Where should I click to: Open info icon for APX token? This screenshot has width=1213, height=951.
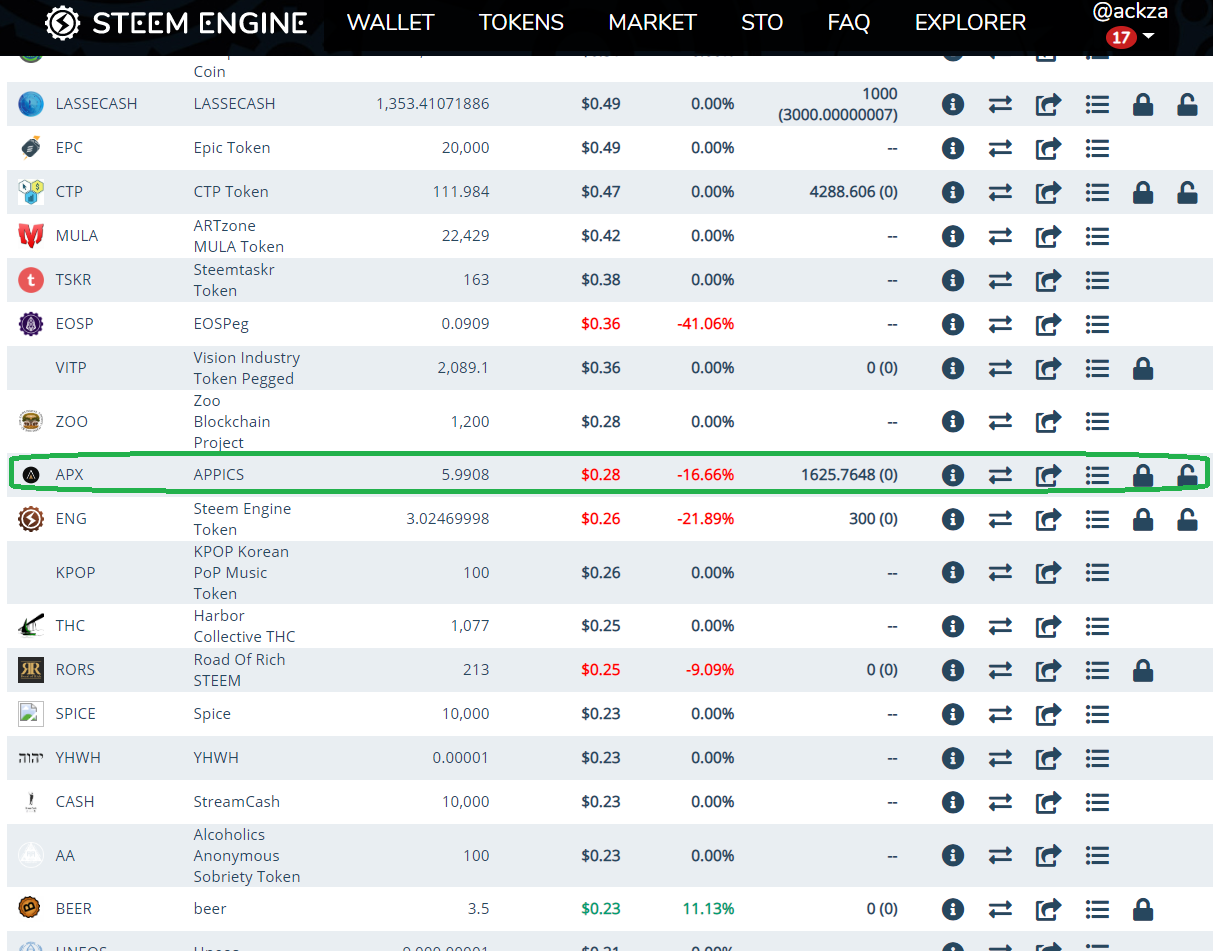(x=953, y=475)
